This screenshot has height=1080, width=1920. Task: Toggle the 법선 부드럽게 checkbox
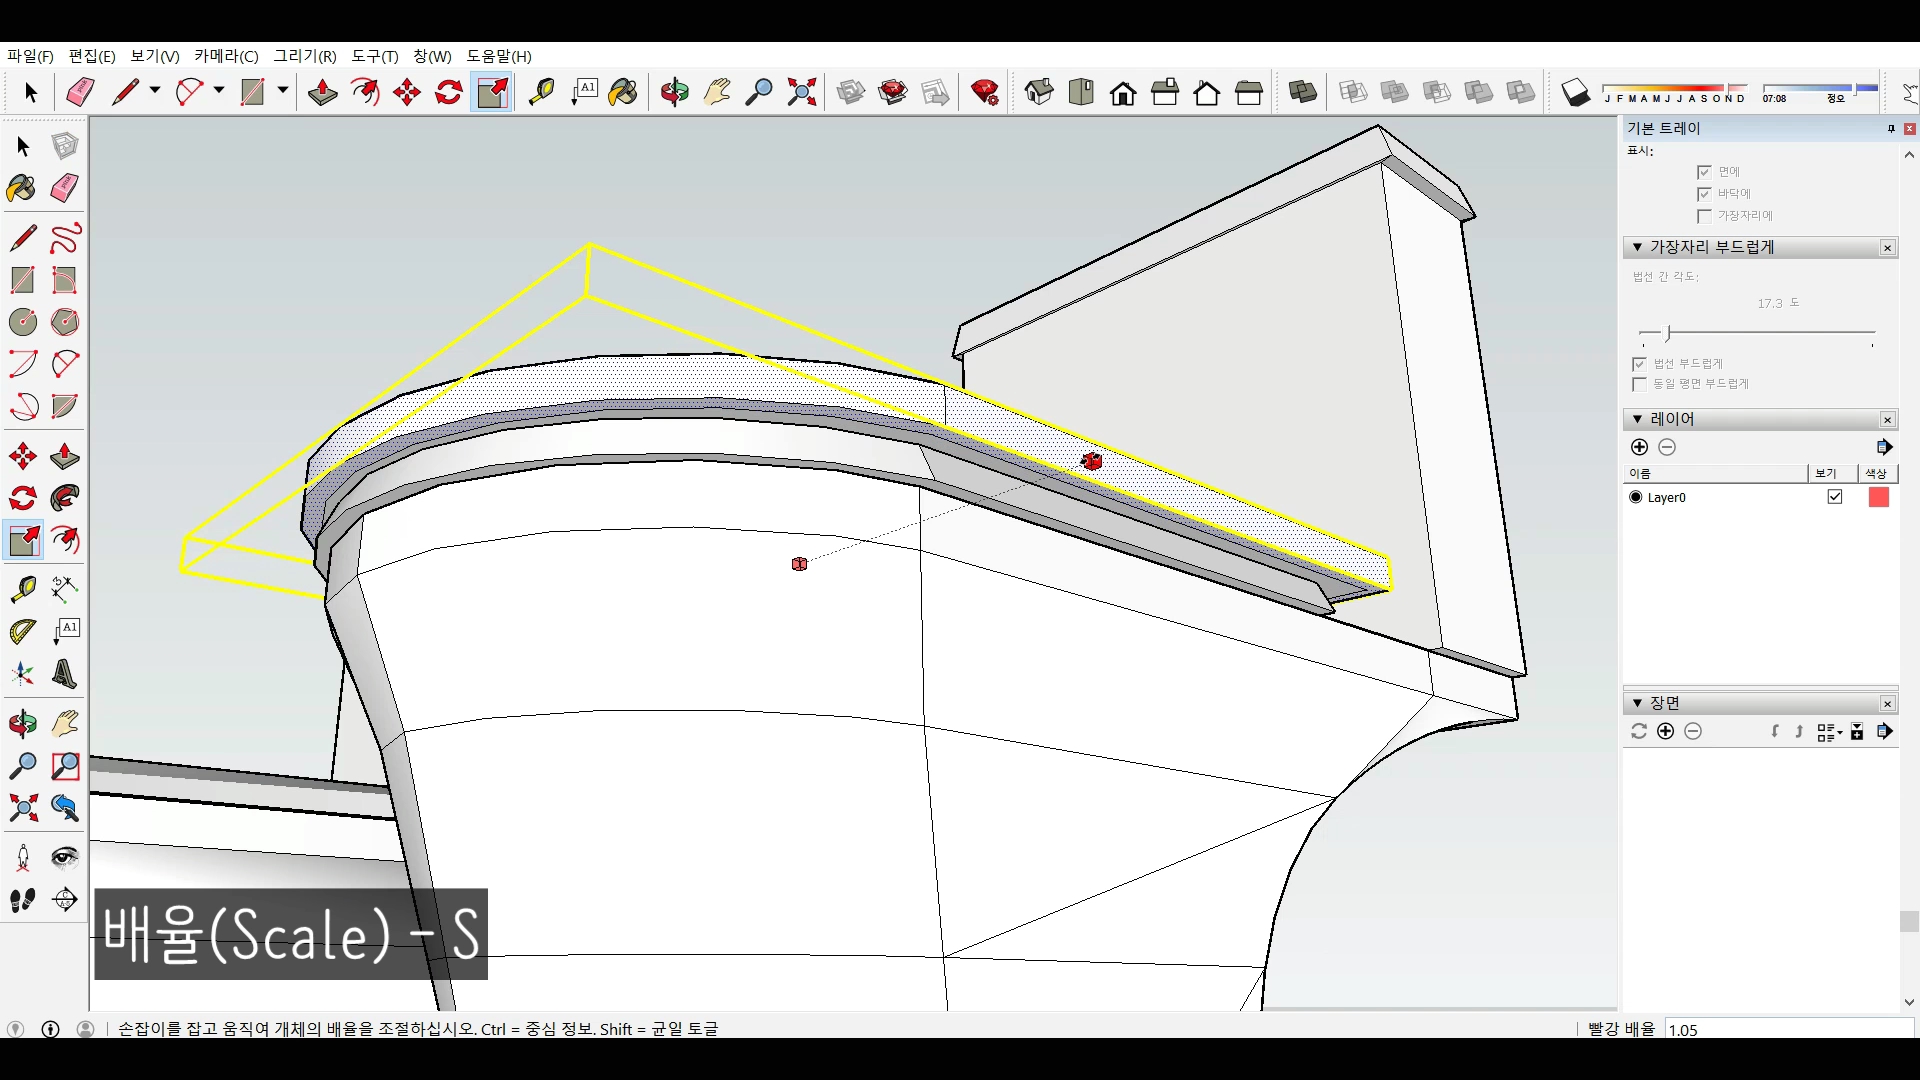(x=1639, y=364)
